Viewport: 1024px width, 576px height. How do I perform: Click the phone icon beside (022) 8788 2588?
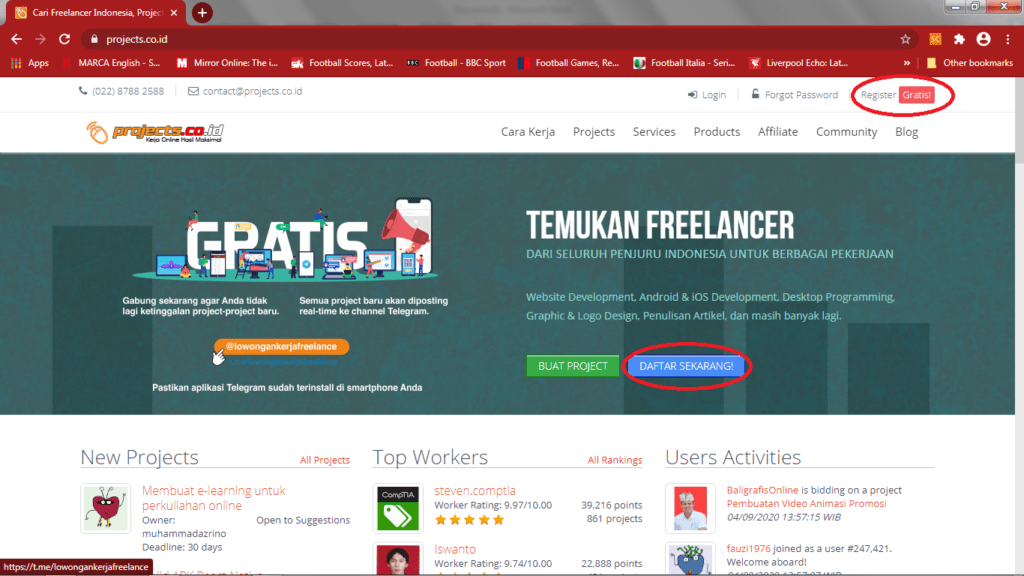pyautogui.click(x=84, y=91)
